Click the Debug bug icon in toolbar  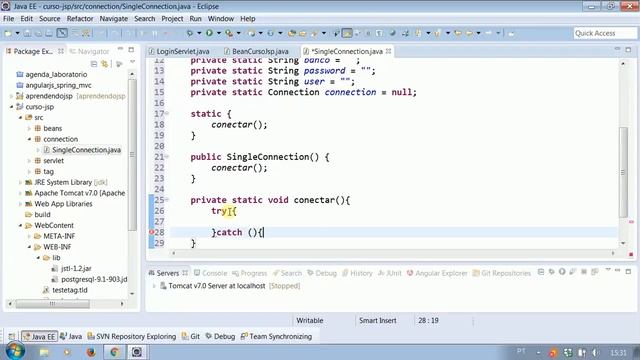(190, 33)
